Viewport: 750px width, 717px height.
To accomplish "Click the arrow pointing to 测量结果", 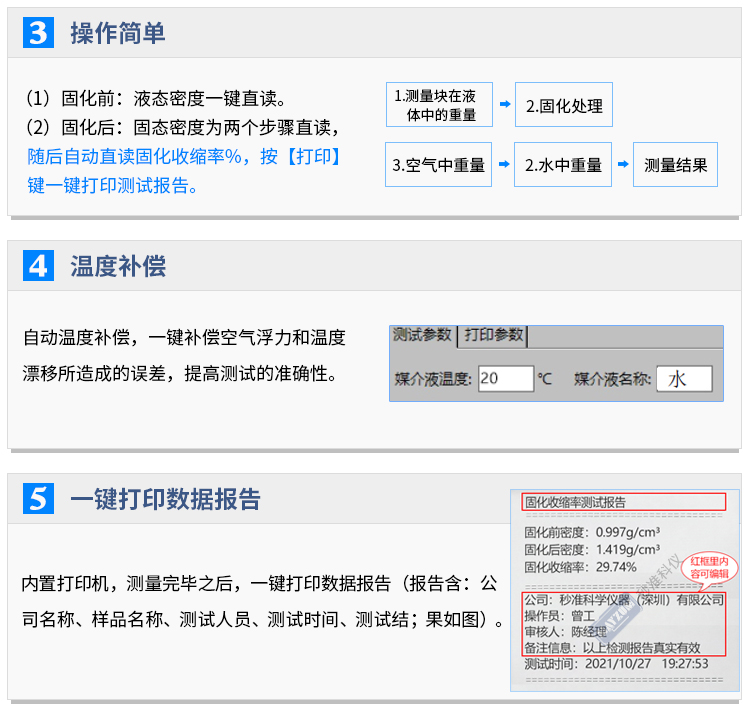I will click(x=622, y=165).
